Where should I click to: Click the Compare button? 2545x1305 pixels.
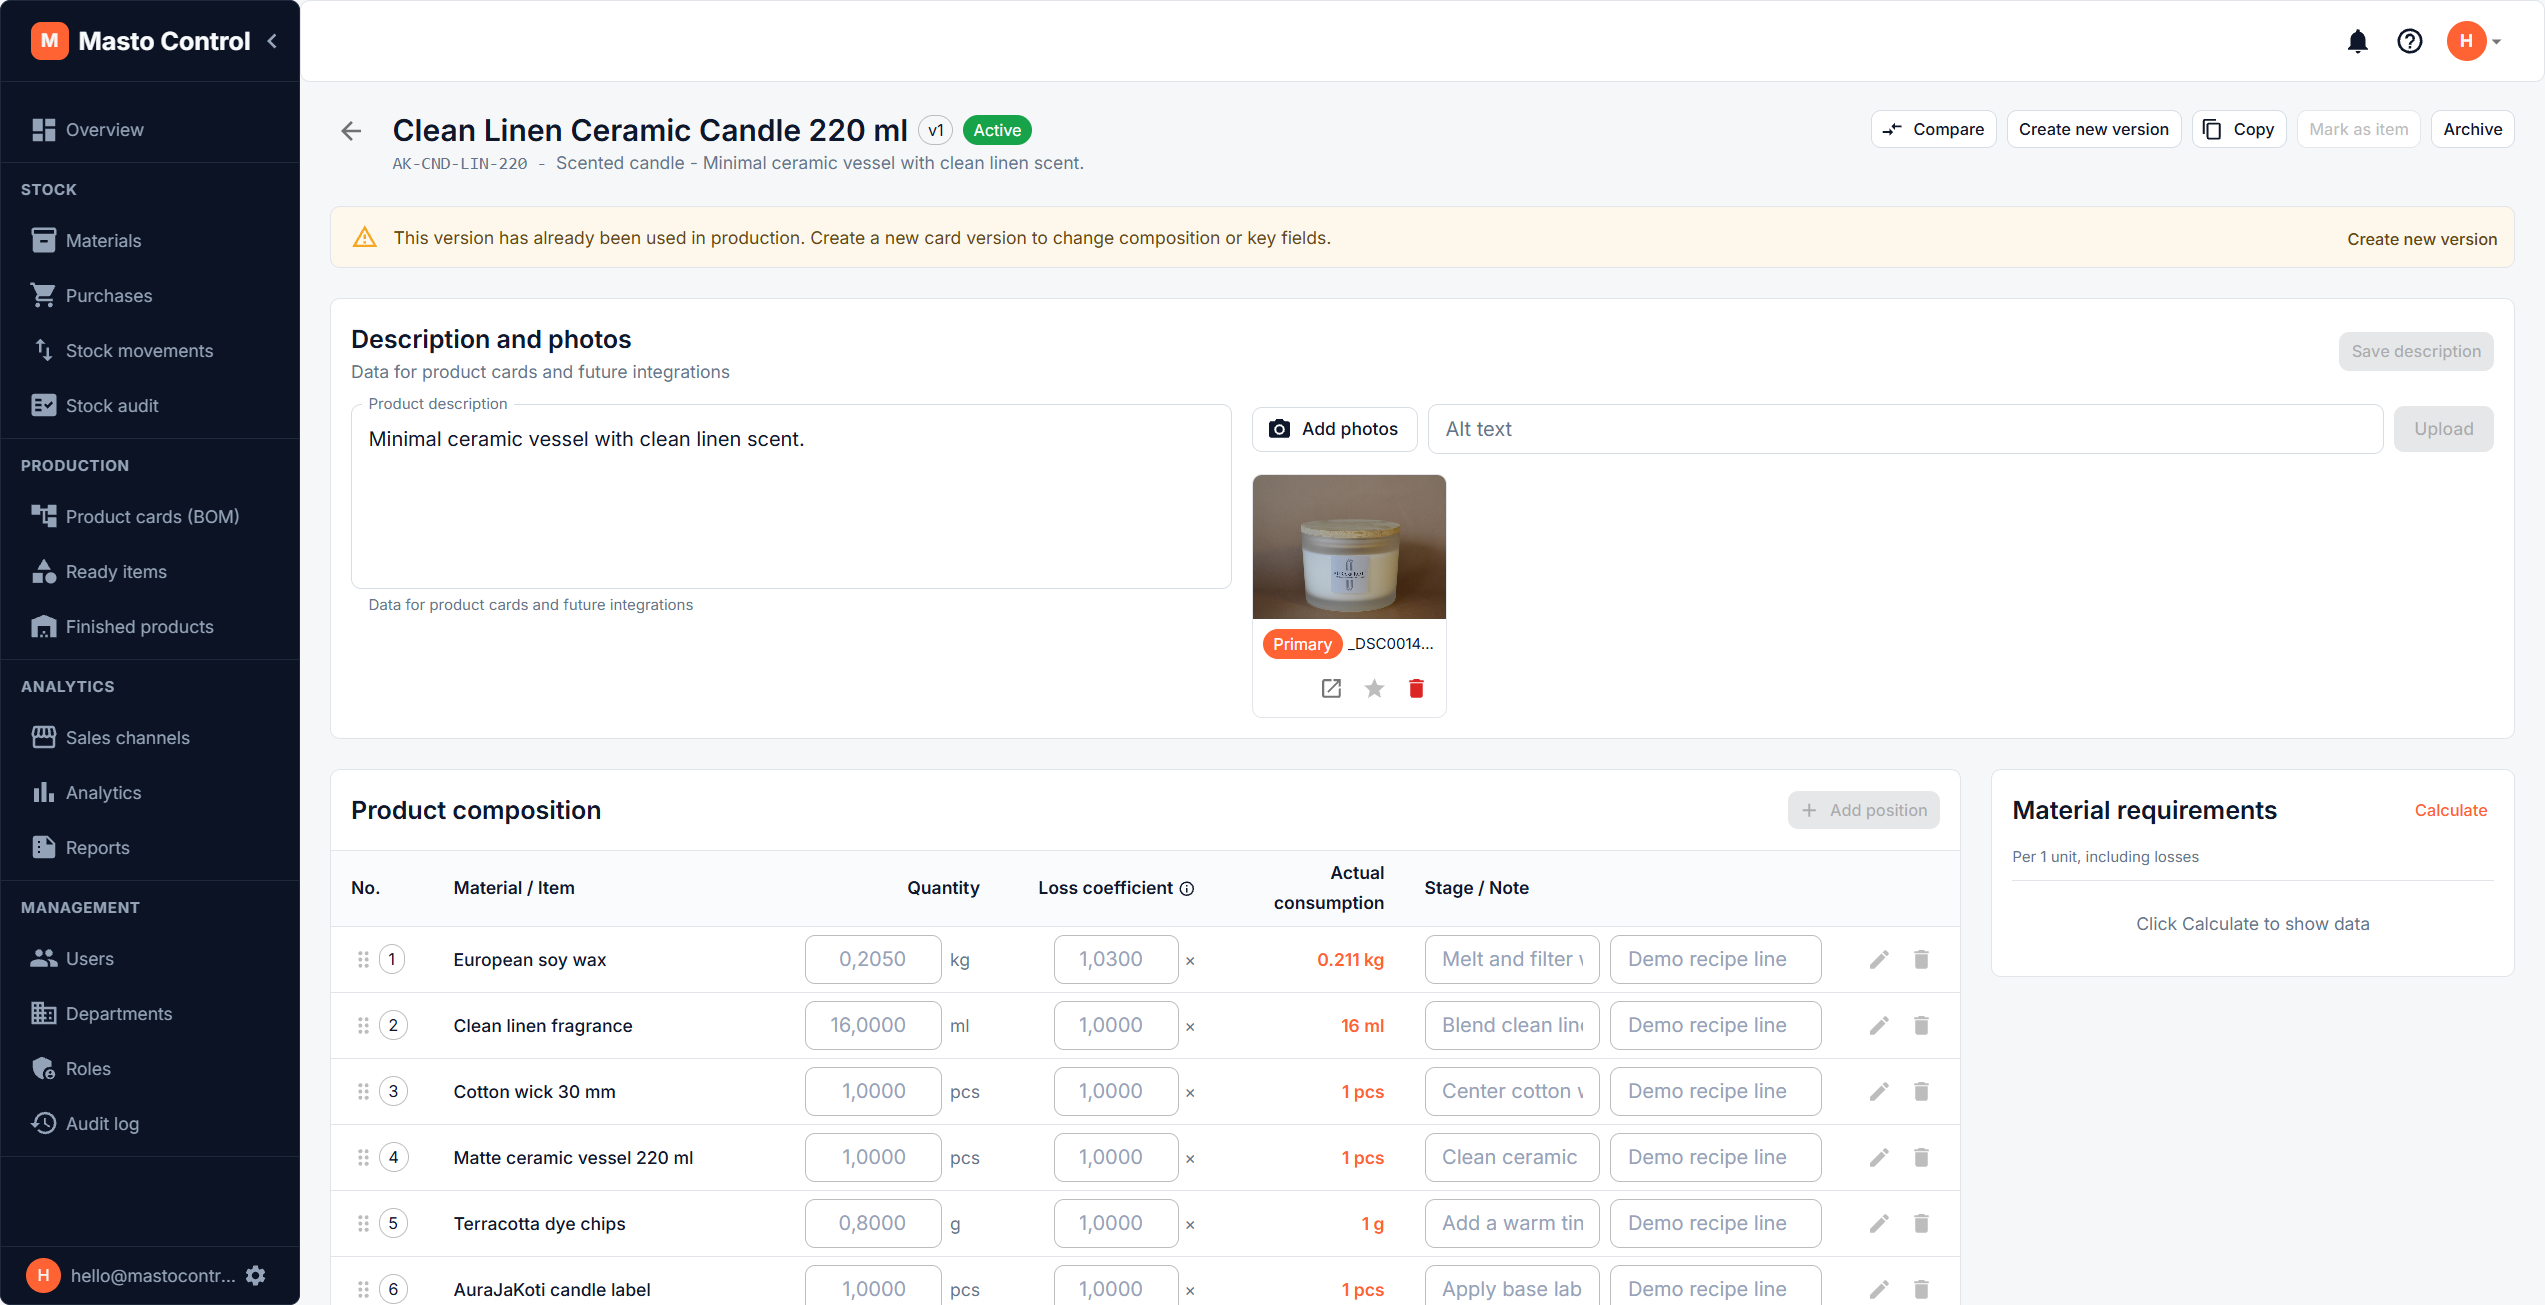[x=1933, y=129]
